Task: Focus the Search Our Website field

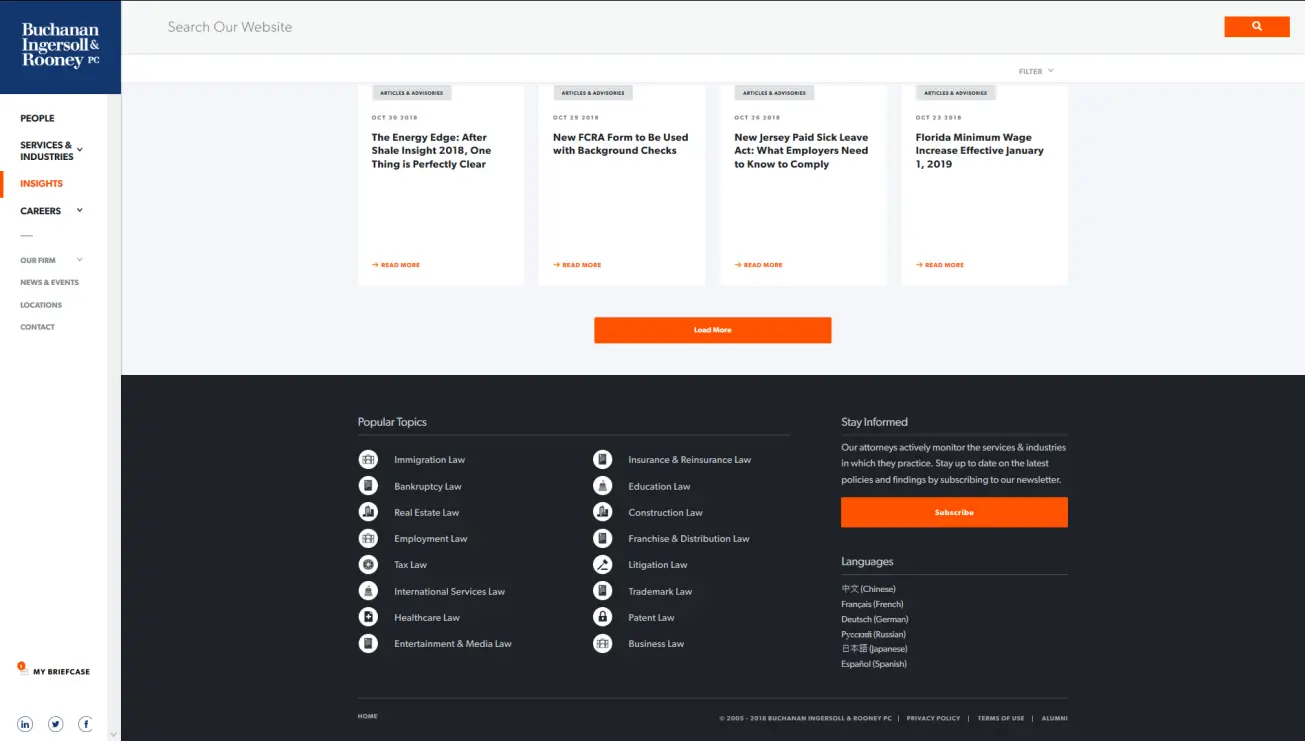Action: (600, 27)
